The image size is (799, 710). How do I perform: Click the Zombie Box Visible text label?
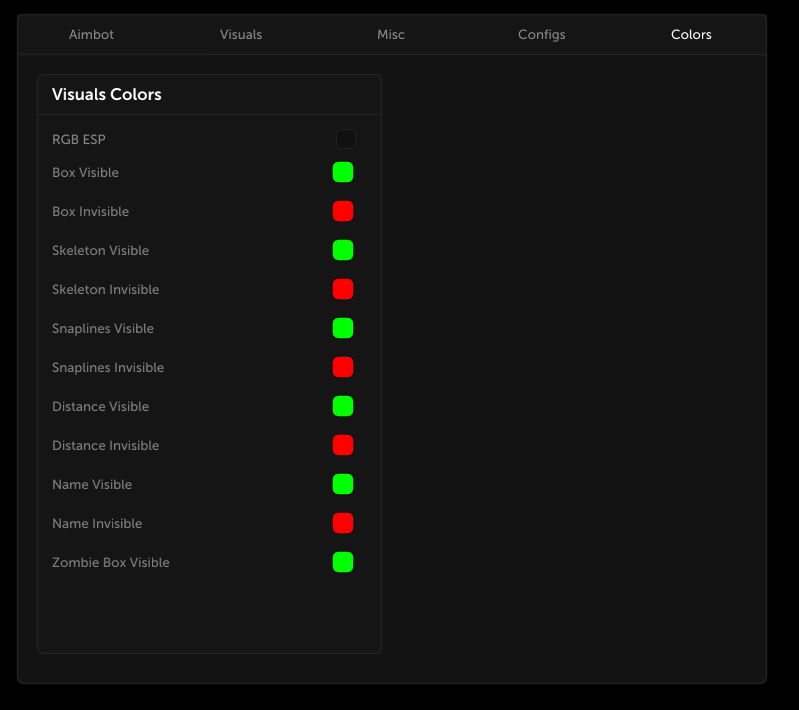tap(111, 563)
